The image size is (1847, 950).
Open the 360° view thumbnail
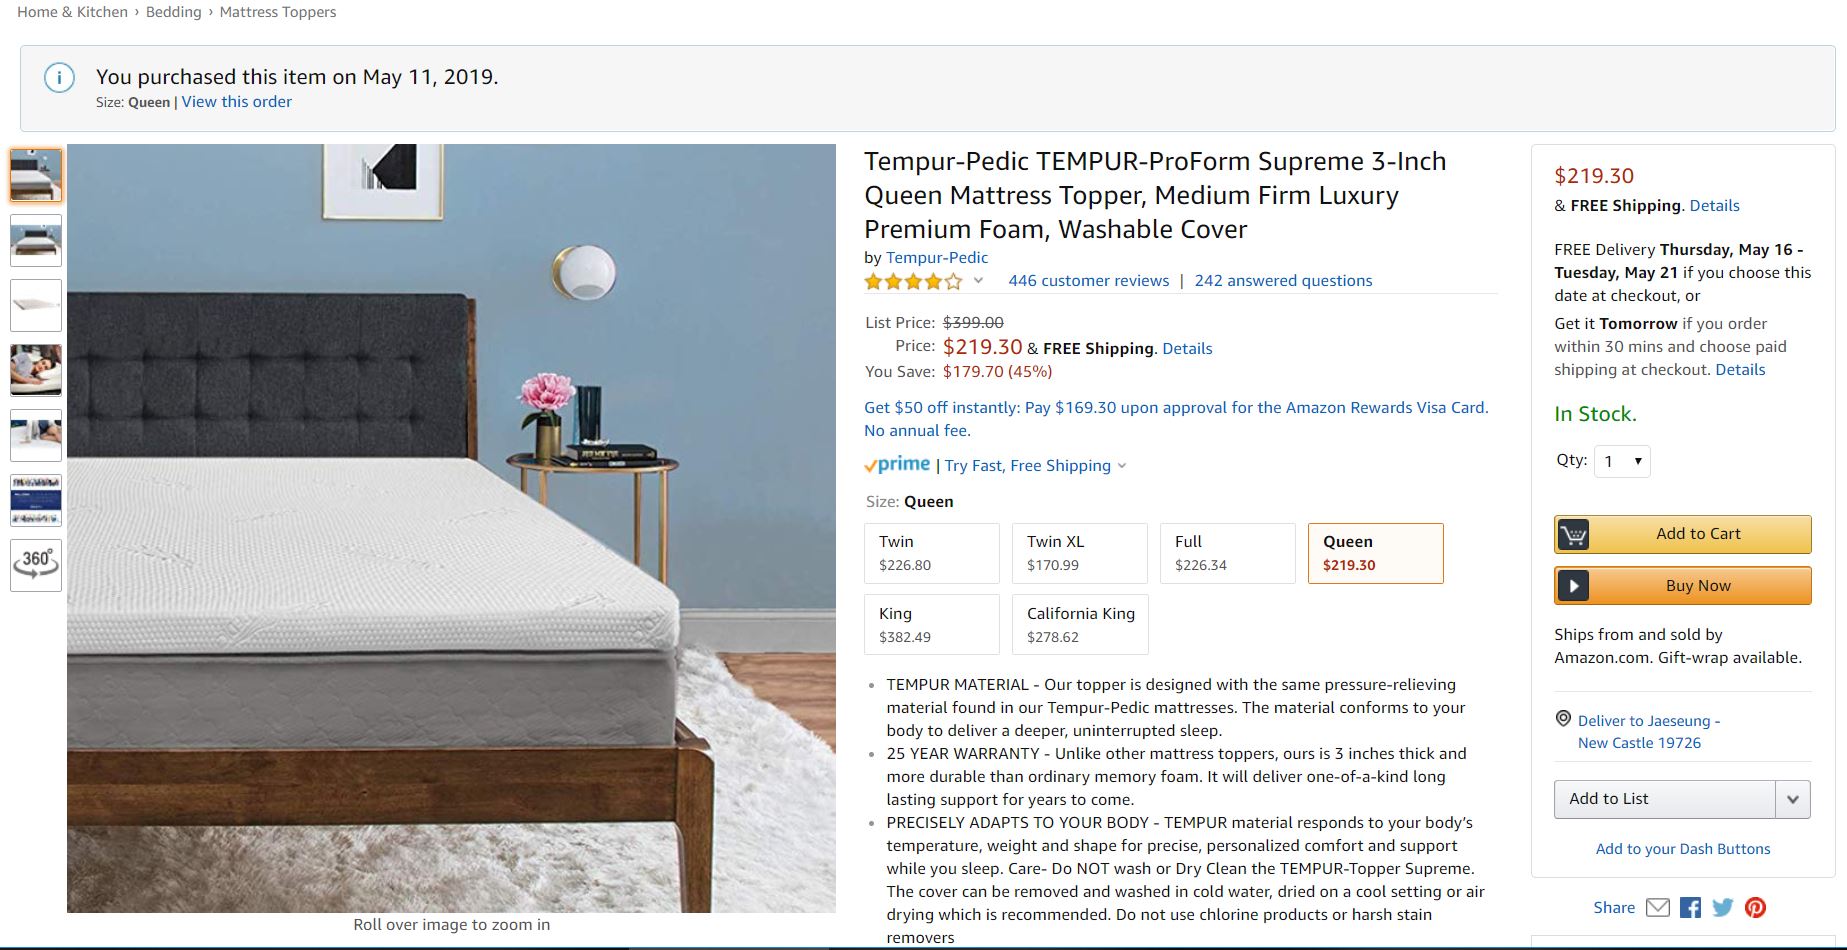point(36,565)
